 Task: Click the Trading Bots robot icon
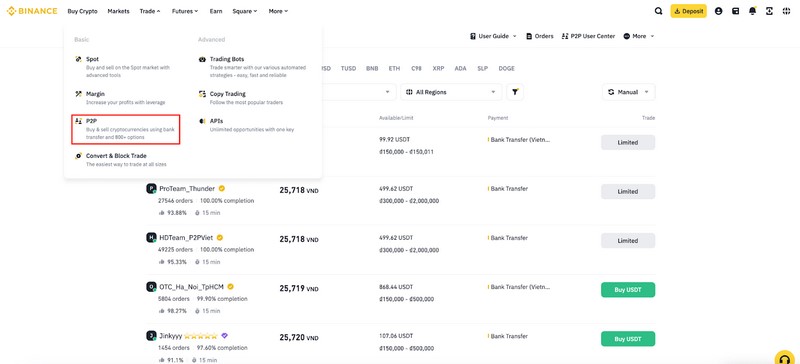(x=202, y=59)
